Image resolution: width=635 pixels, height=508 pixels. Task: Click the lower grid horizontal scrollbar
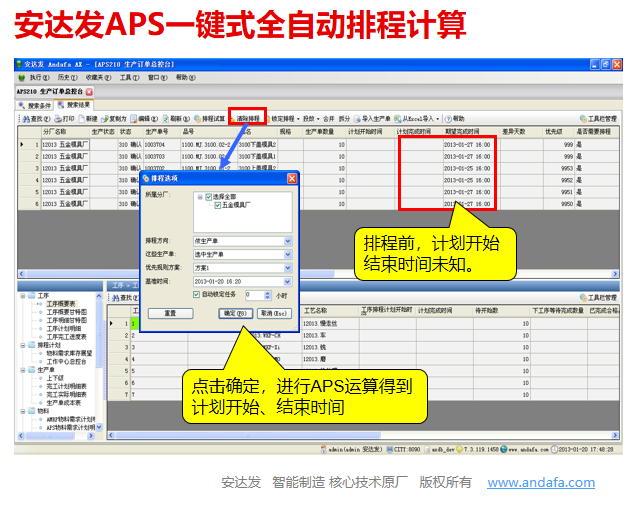tap(363, 435)
